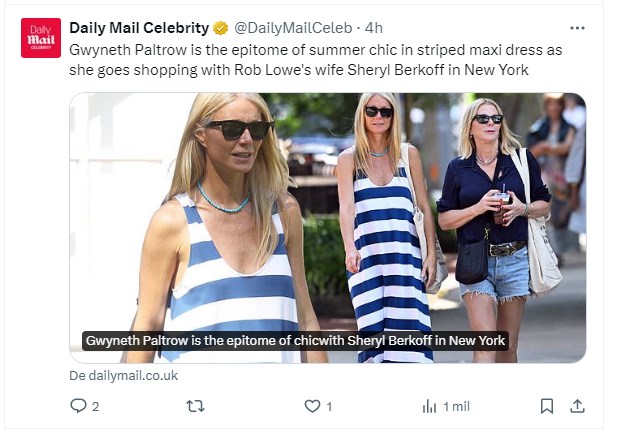Viewport: 620px width, 431px height.
Task: Open the 4h timestamp link
Action: pos(374,28)
